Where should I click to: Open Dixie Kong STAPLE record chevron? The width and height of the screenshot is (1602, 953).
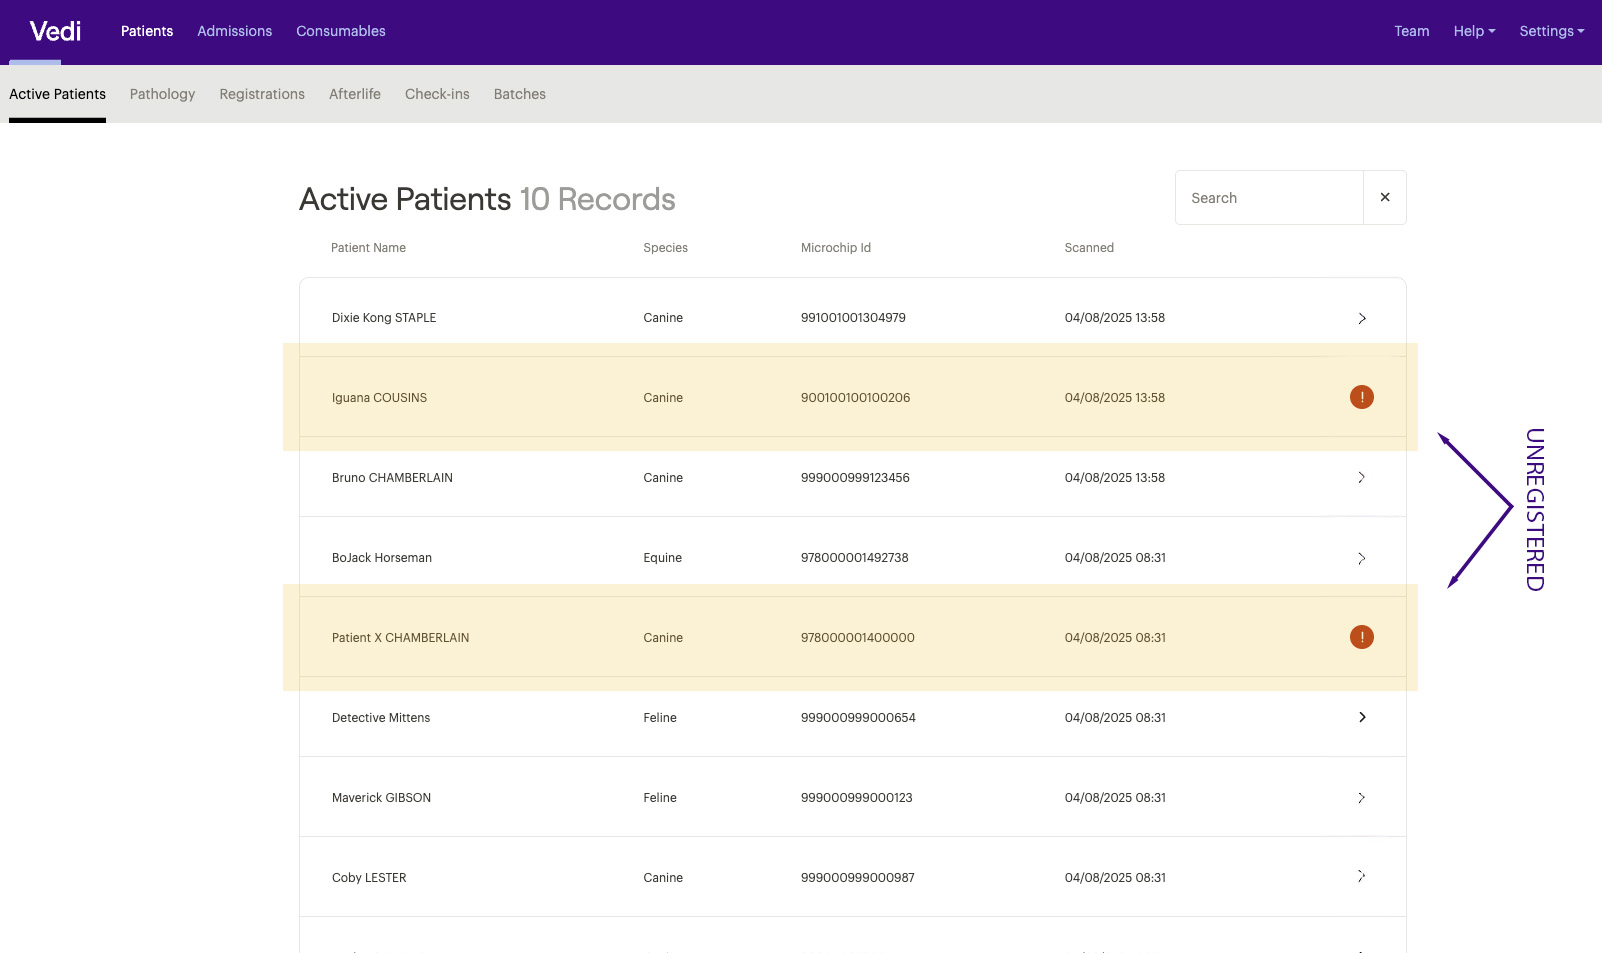(x=1362, y=318)
